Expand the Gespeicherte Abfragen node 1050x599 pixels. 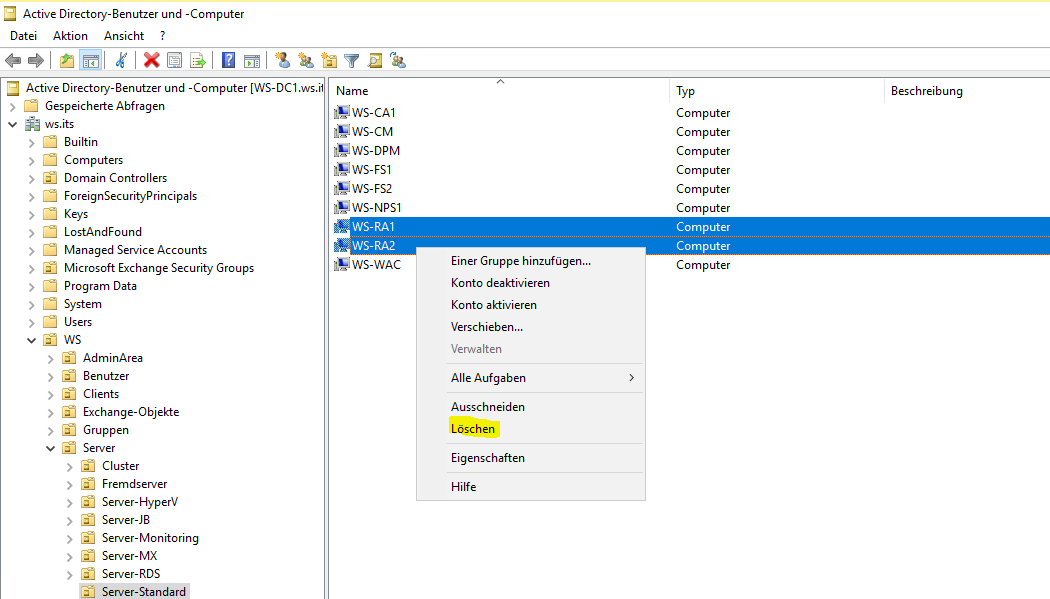(x=13, y=106)
